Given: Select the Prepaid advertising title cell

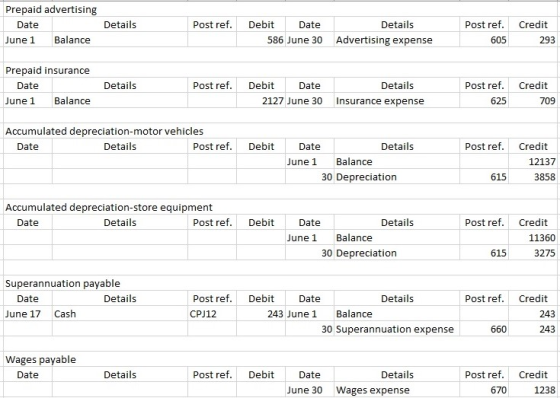Looking at the screenshot, I should (x=51, y=10).
